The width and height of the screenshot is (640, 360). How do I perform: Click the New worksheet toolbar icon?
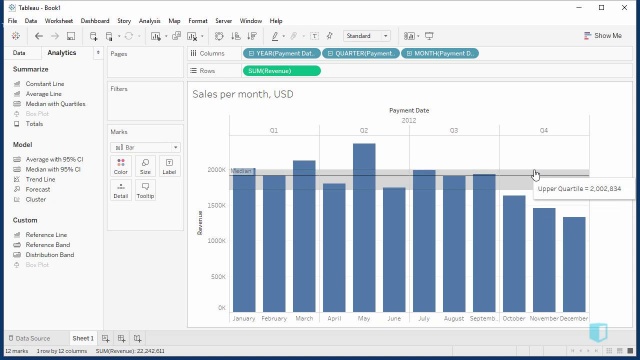coord(156,36)
